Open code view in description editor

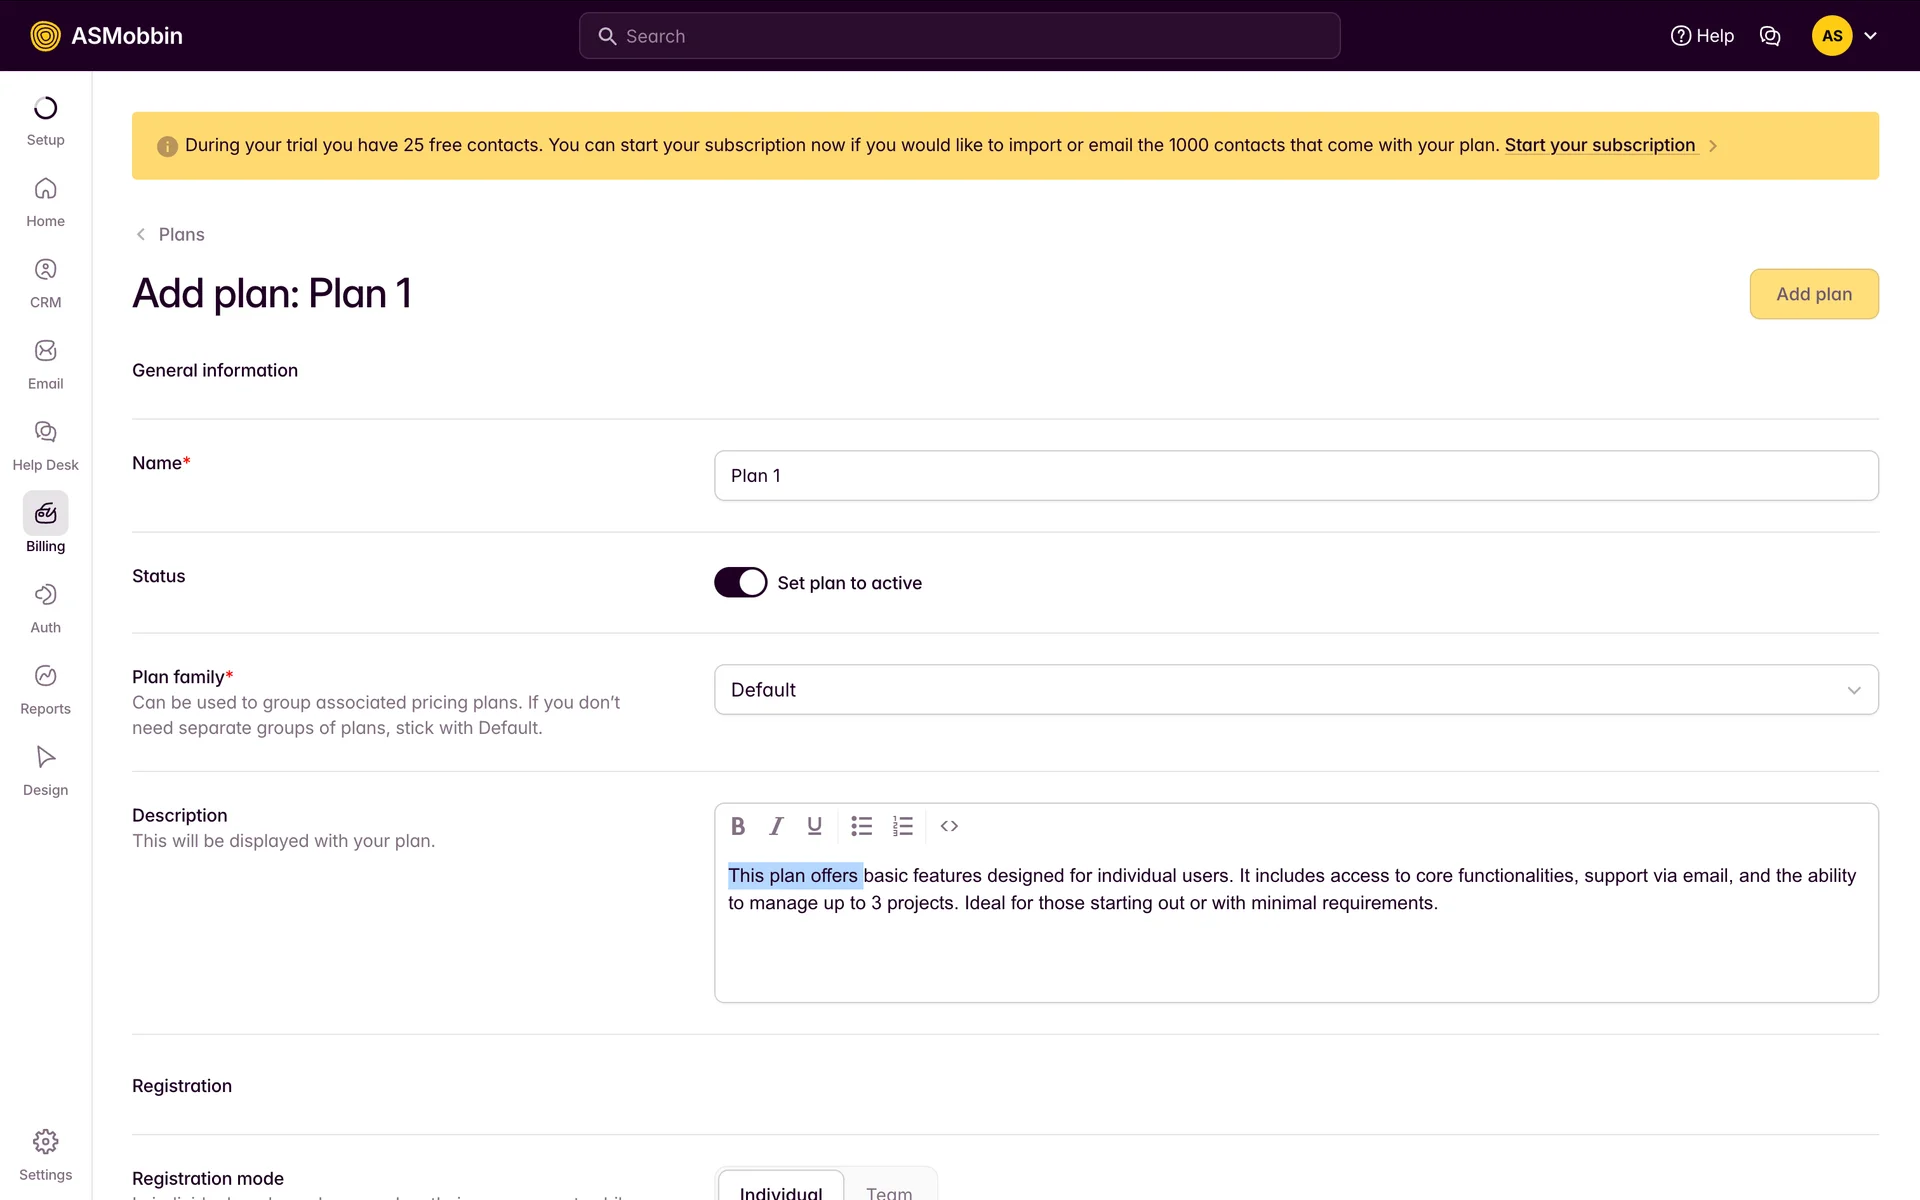pos(949,826)
